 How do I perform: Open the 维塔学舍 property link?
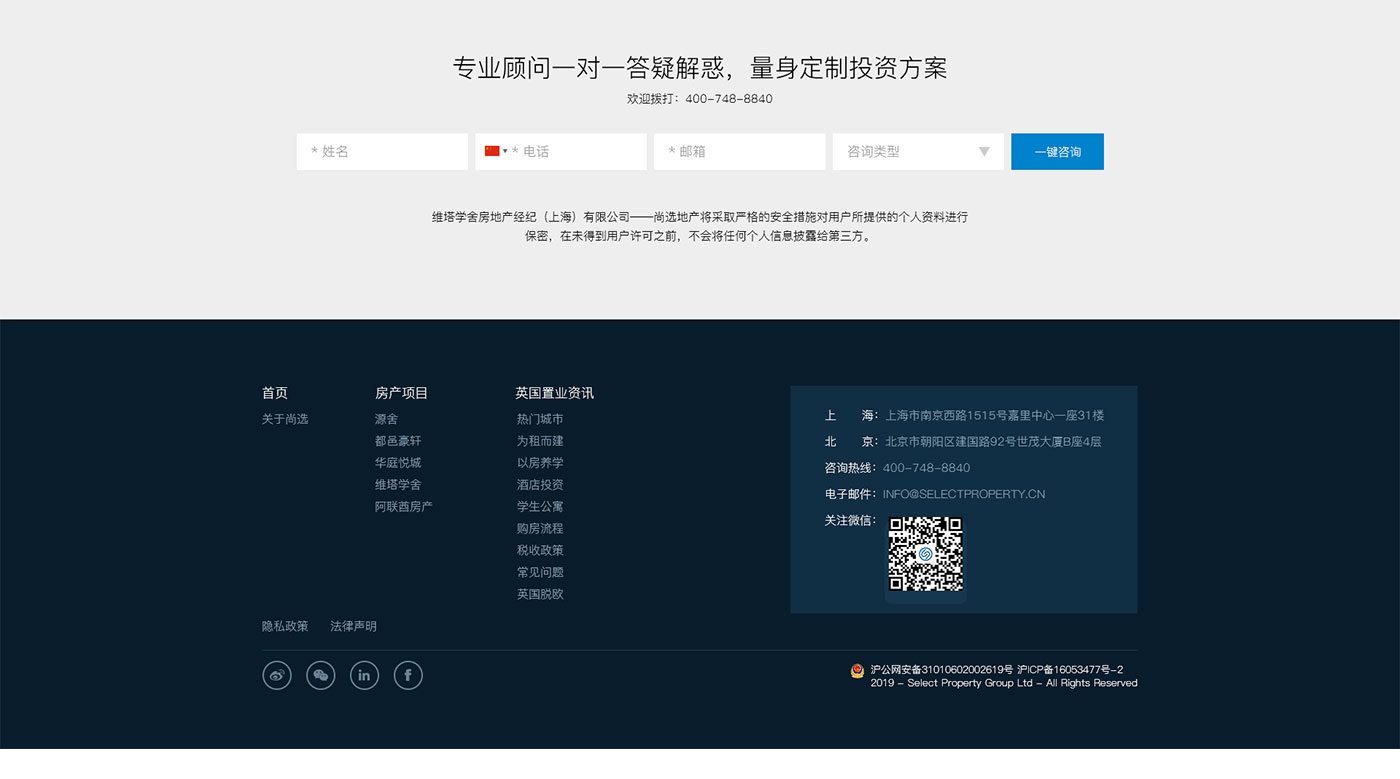(x=398, y=485)
